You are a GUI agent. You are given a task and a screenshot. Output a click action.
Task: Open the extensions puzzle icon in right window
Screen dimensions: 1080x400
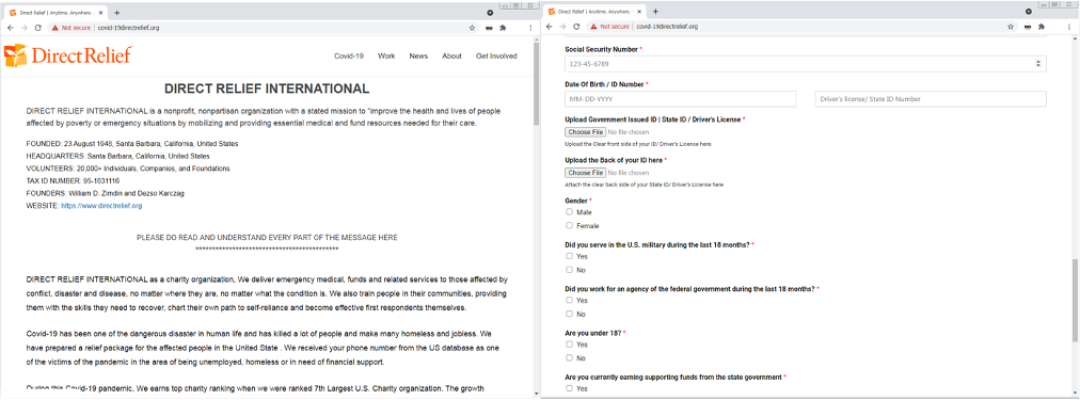tap(1041, 26)
